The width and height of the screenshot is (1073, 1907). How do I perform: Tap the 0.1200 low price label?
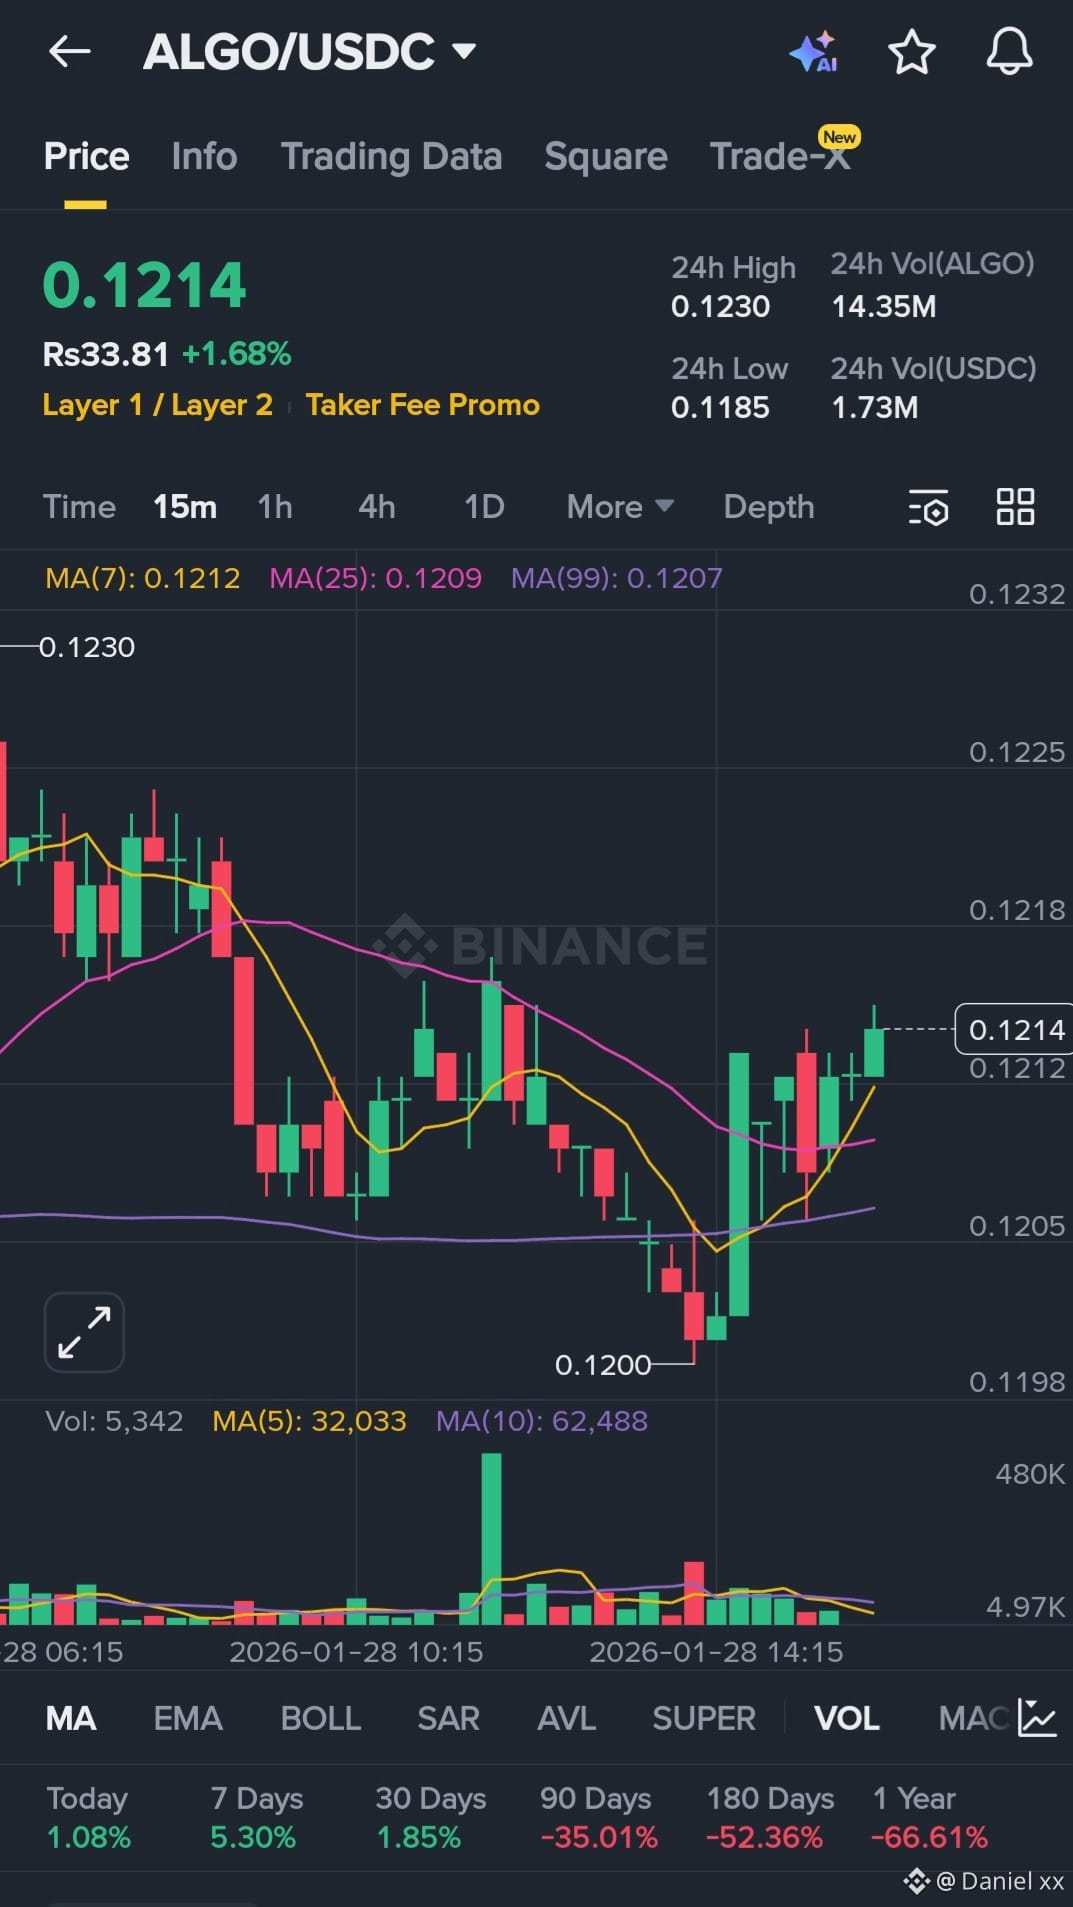pos(603,1365)
